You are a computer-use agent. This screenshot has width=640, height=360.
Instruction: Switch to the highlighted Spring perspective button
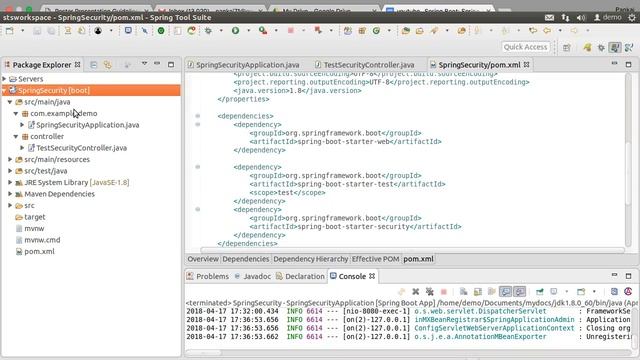pos(615,48)
